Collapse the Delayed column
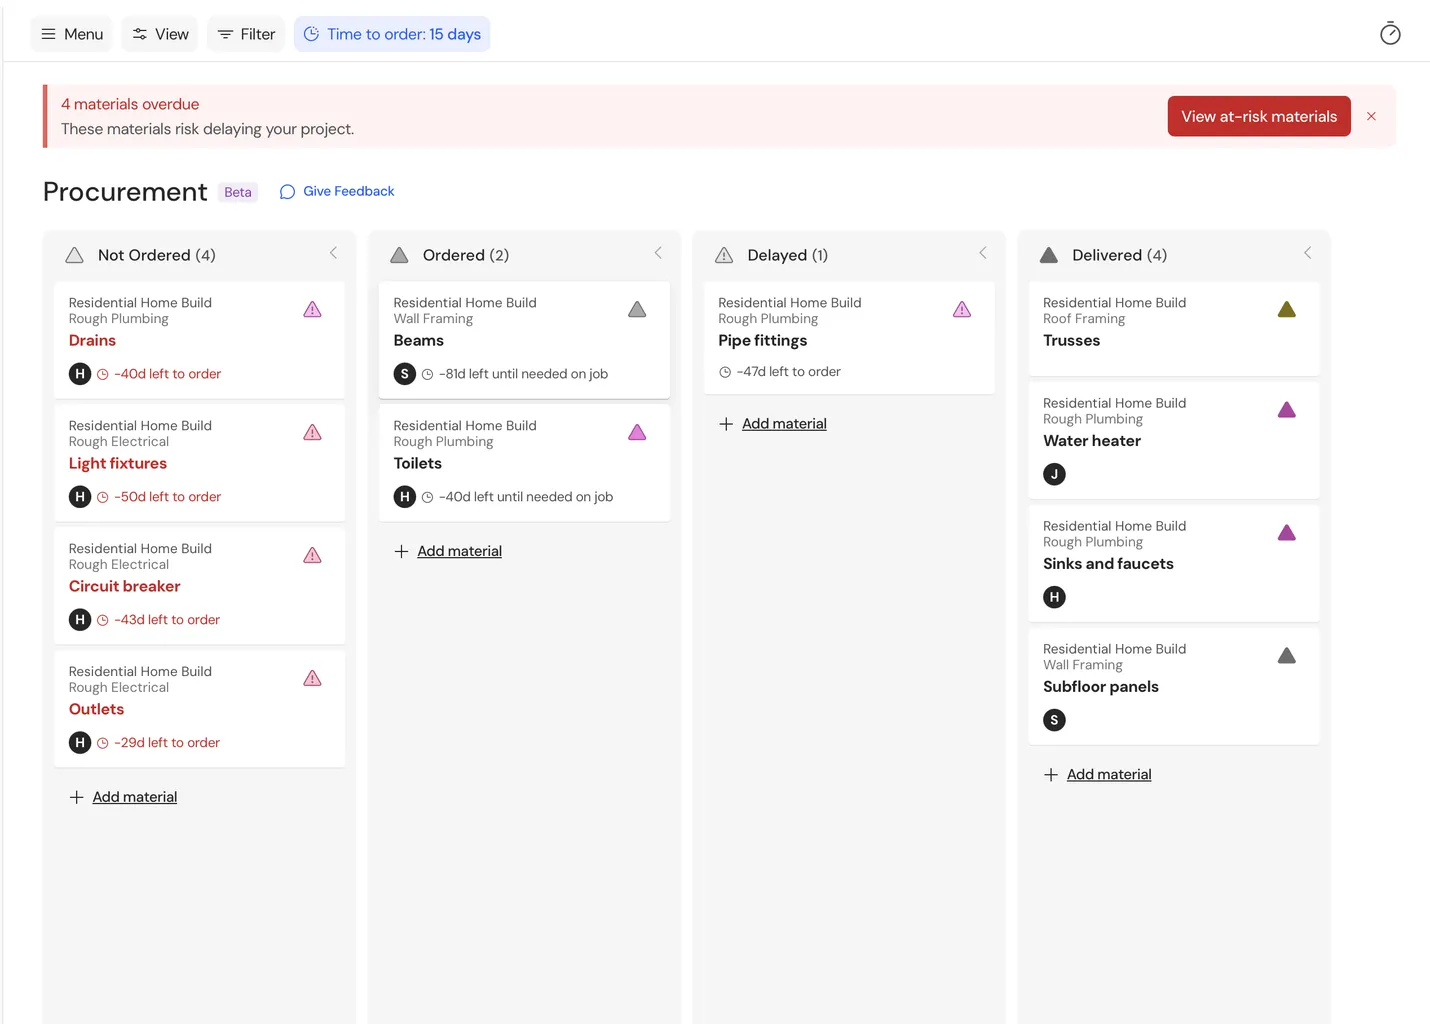The width and height of the screenshot is (1430, 1024). pyautogui.click(x=983, y=253)
